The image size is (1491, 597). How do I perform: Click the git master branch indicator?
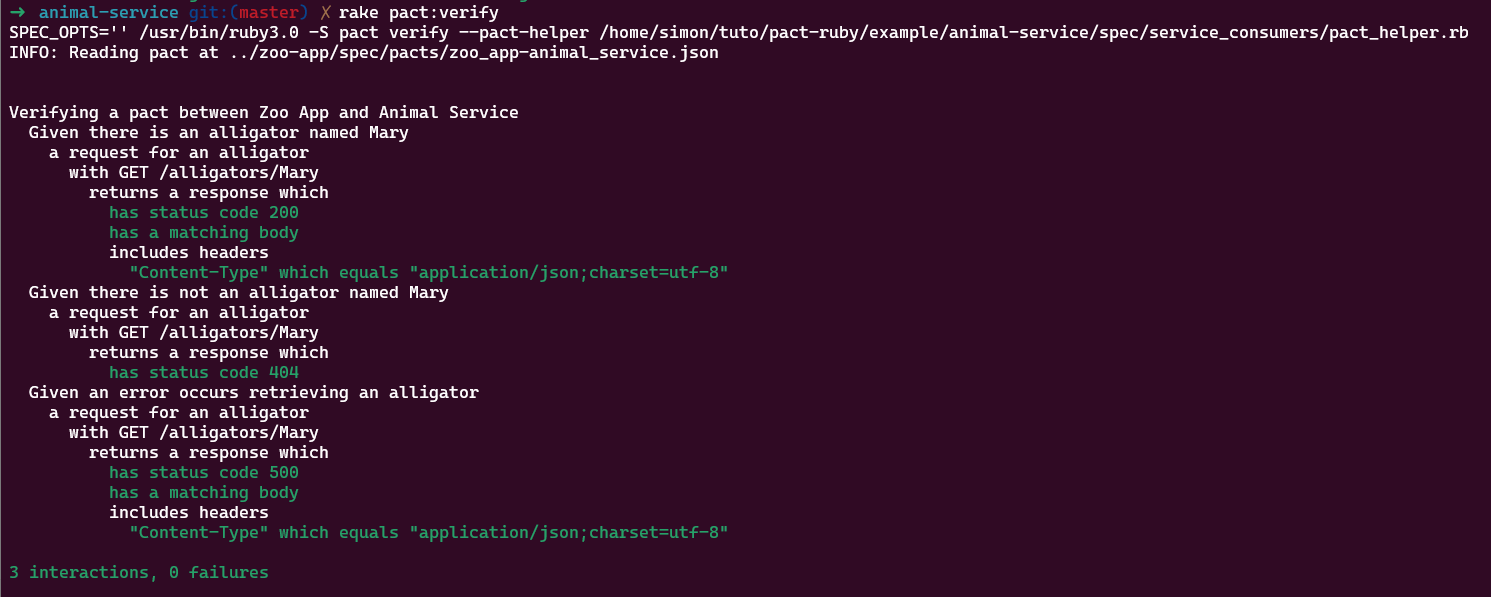250,13
